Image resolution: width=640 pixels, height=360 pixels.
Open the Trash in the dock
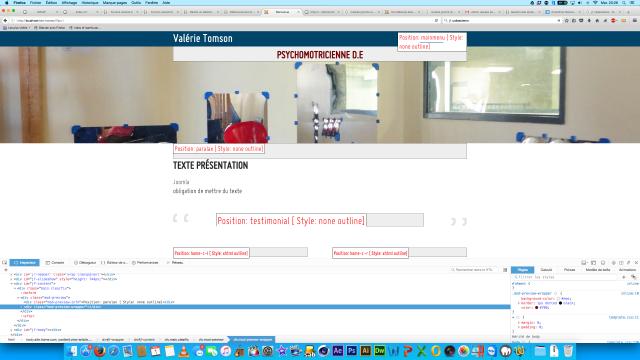[568, 351]
